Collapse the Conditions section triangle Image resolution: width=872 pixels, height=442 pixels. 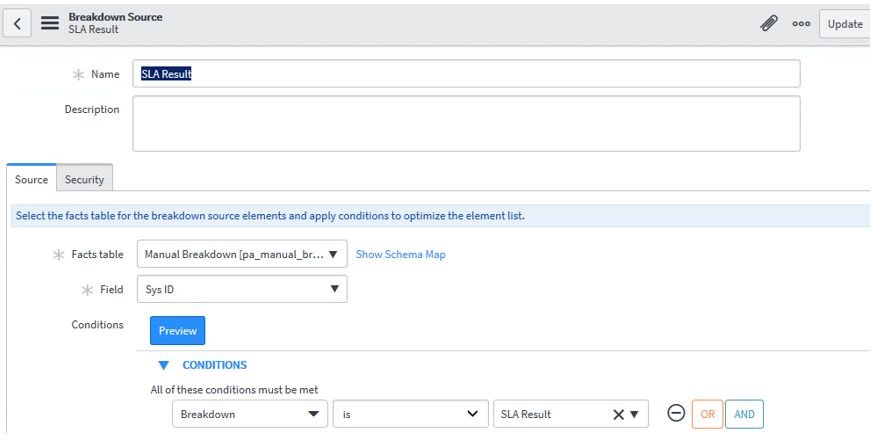pyautogui.click(x=164, y=365)
